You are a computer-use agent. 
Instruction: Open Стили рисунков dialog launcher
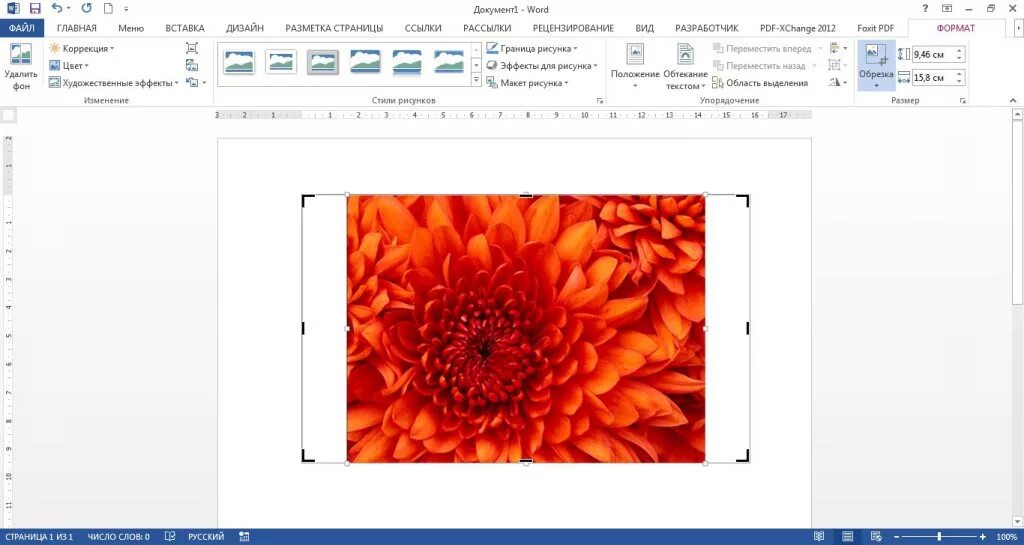tap(600, 101)
